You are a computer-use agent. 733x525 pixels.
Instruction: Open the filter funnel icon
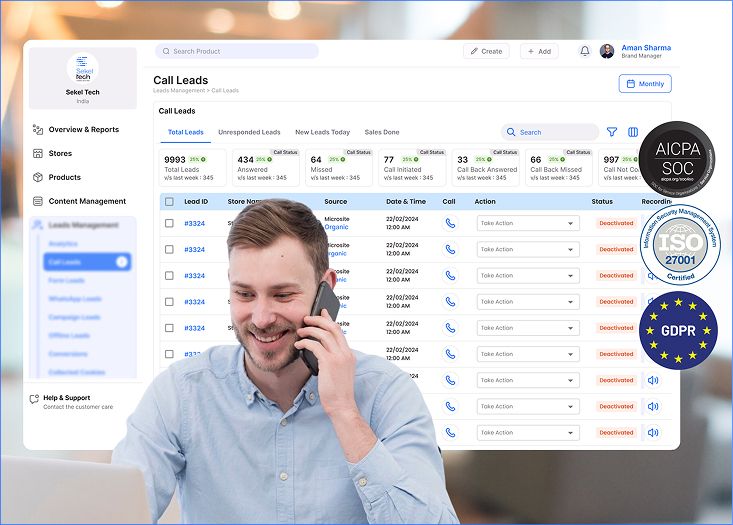tap(611, 132)
